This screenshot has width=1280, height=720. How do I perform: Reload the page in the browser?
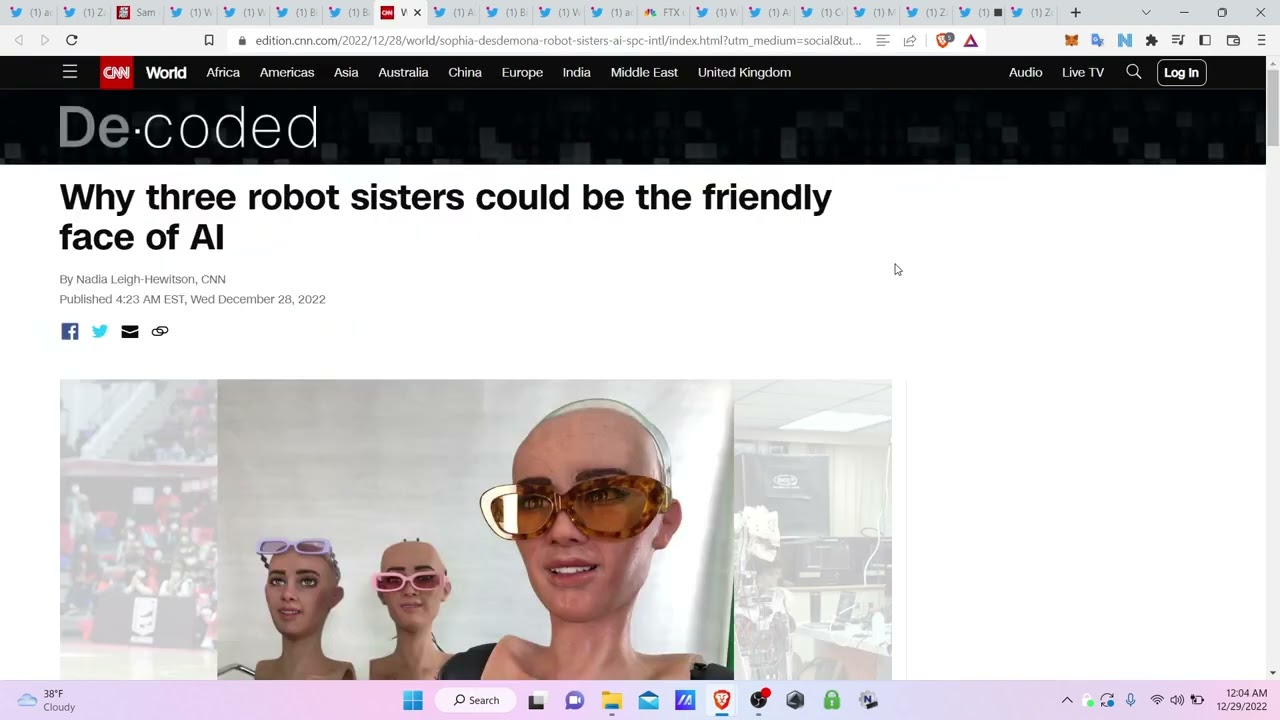point(71,40)
